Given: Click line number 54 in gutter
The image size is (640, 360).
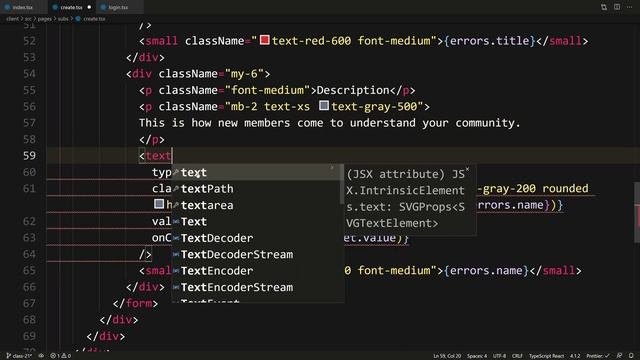Looking at the screenshot, I should click(x=29, y=73).
